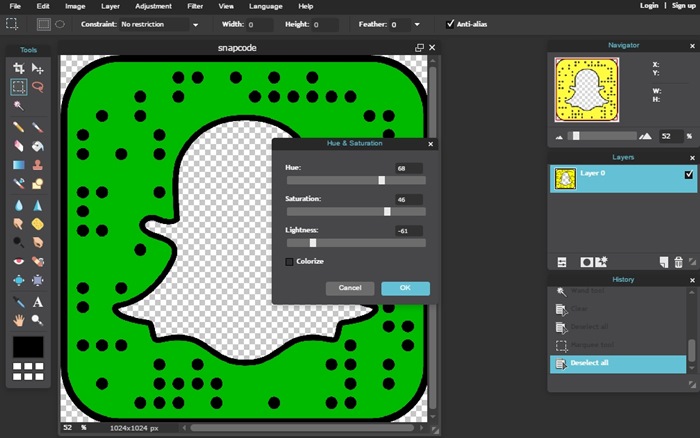Cancel the Hue & Saturation dialog
Screen dimensions: 700x438
350,288
